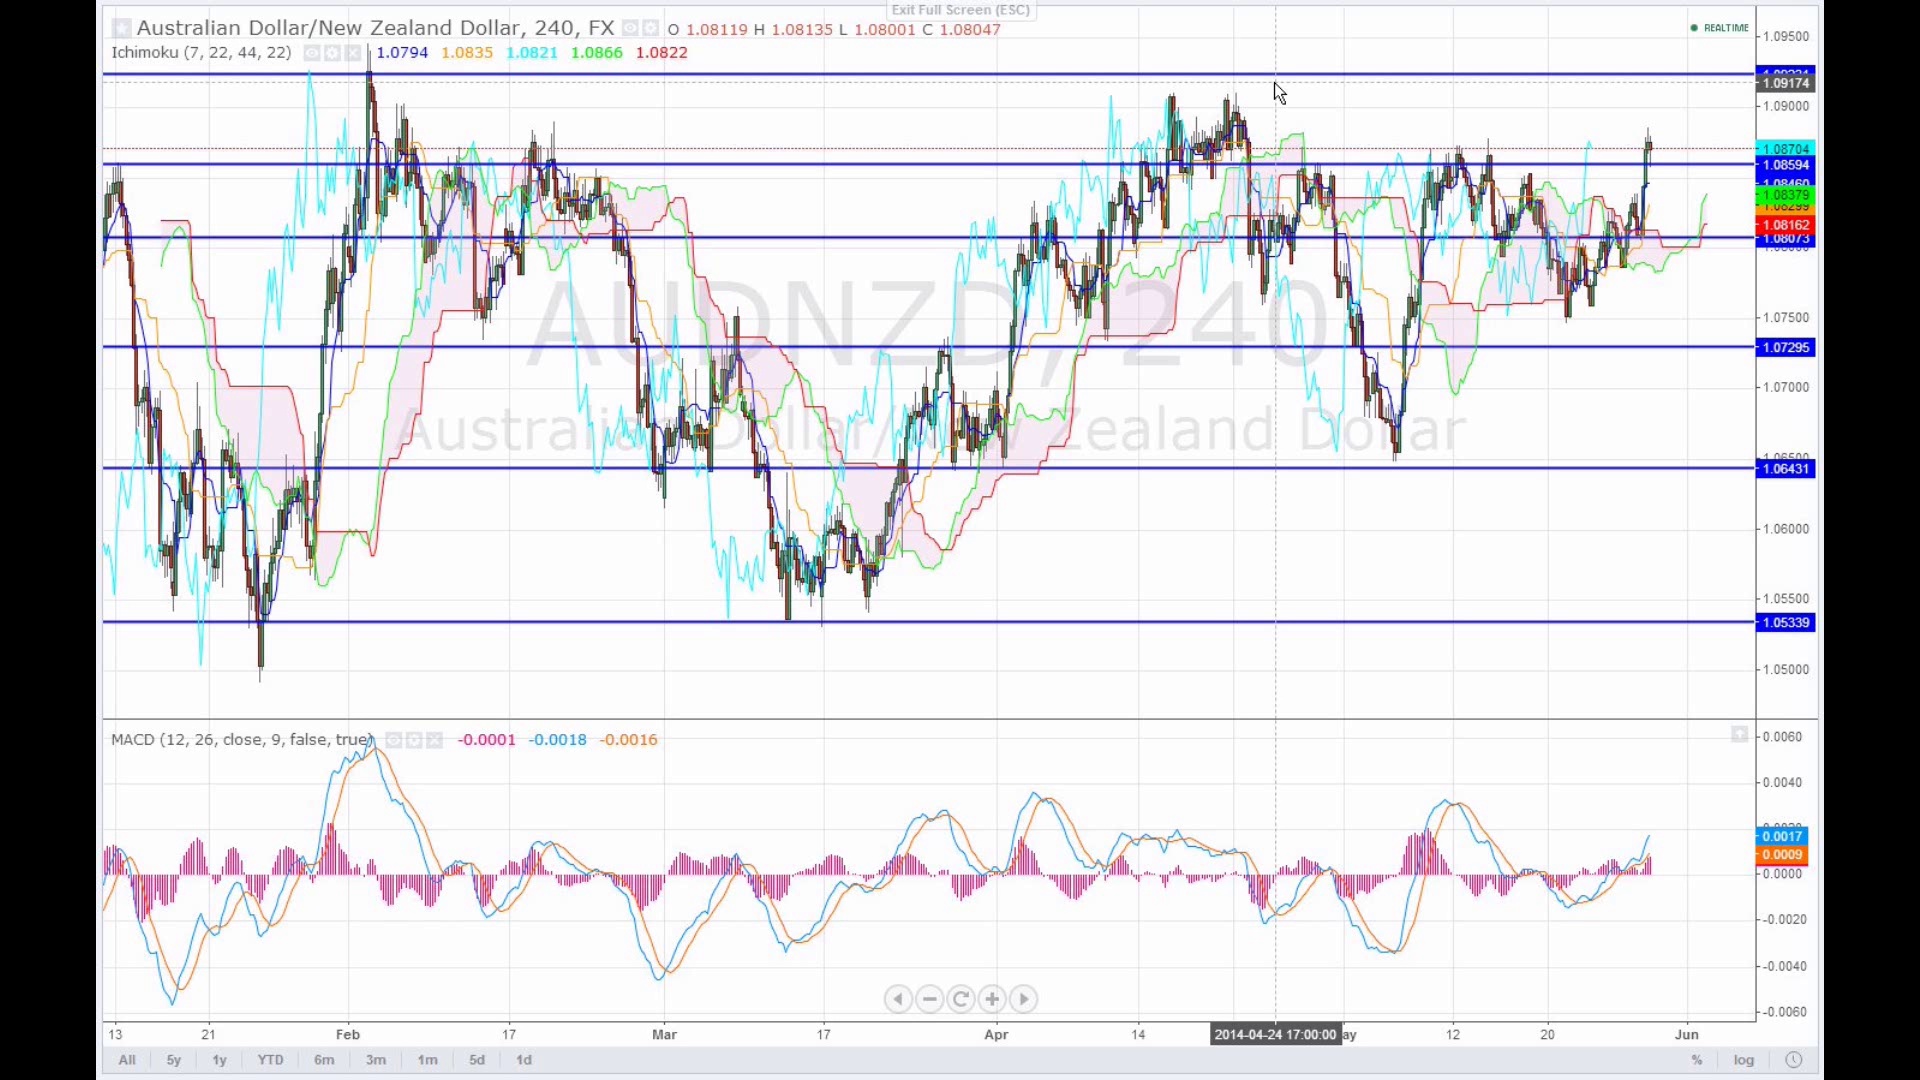Open Ichimoku indicator settings gear
1920x1080 pixels.
[x=332, y=53]
